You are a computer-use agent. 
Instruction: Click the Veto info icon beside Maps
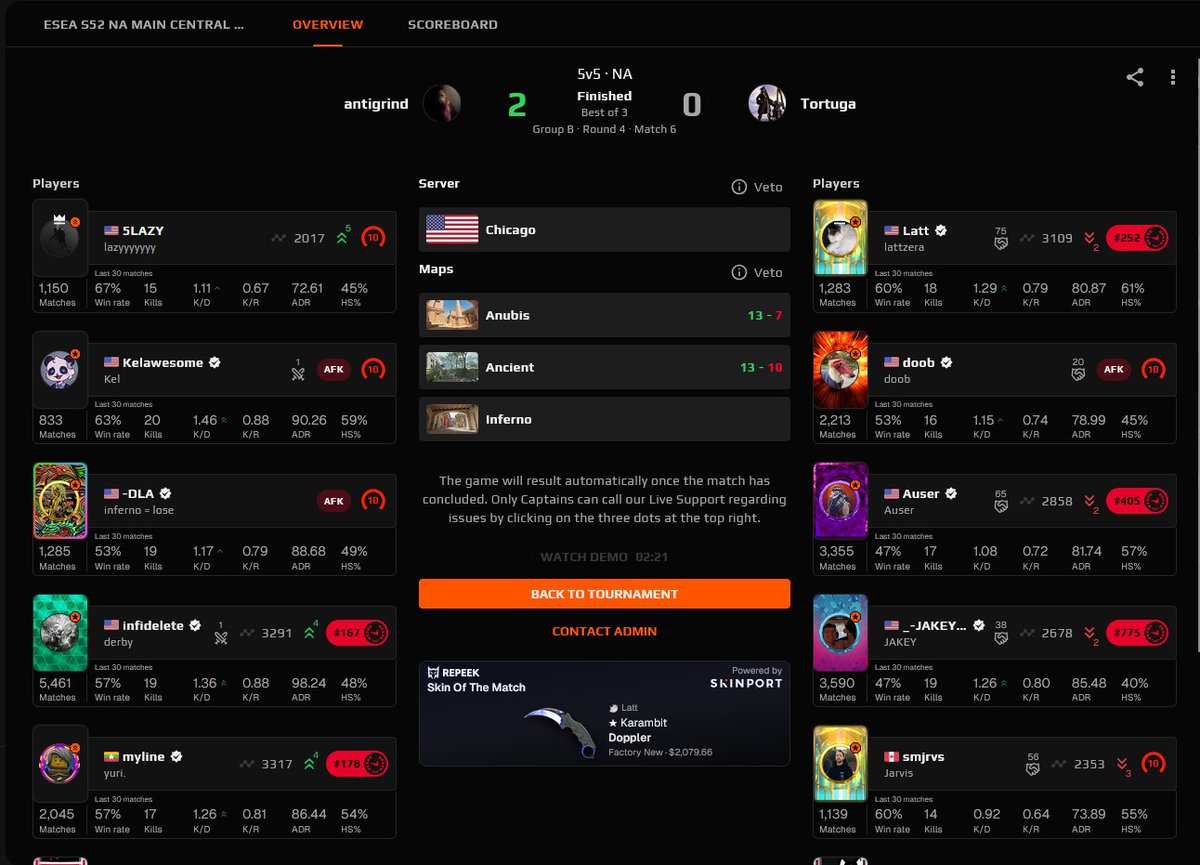point(739,272)
